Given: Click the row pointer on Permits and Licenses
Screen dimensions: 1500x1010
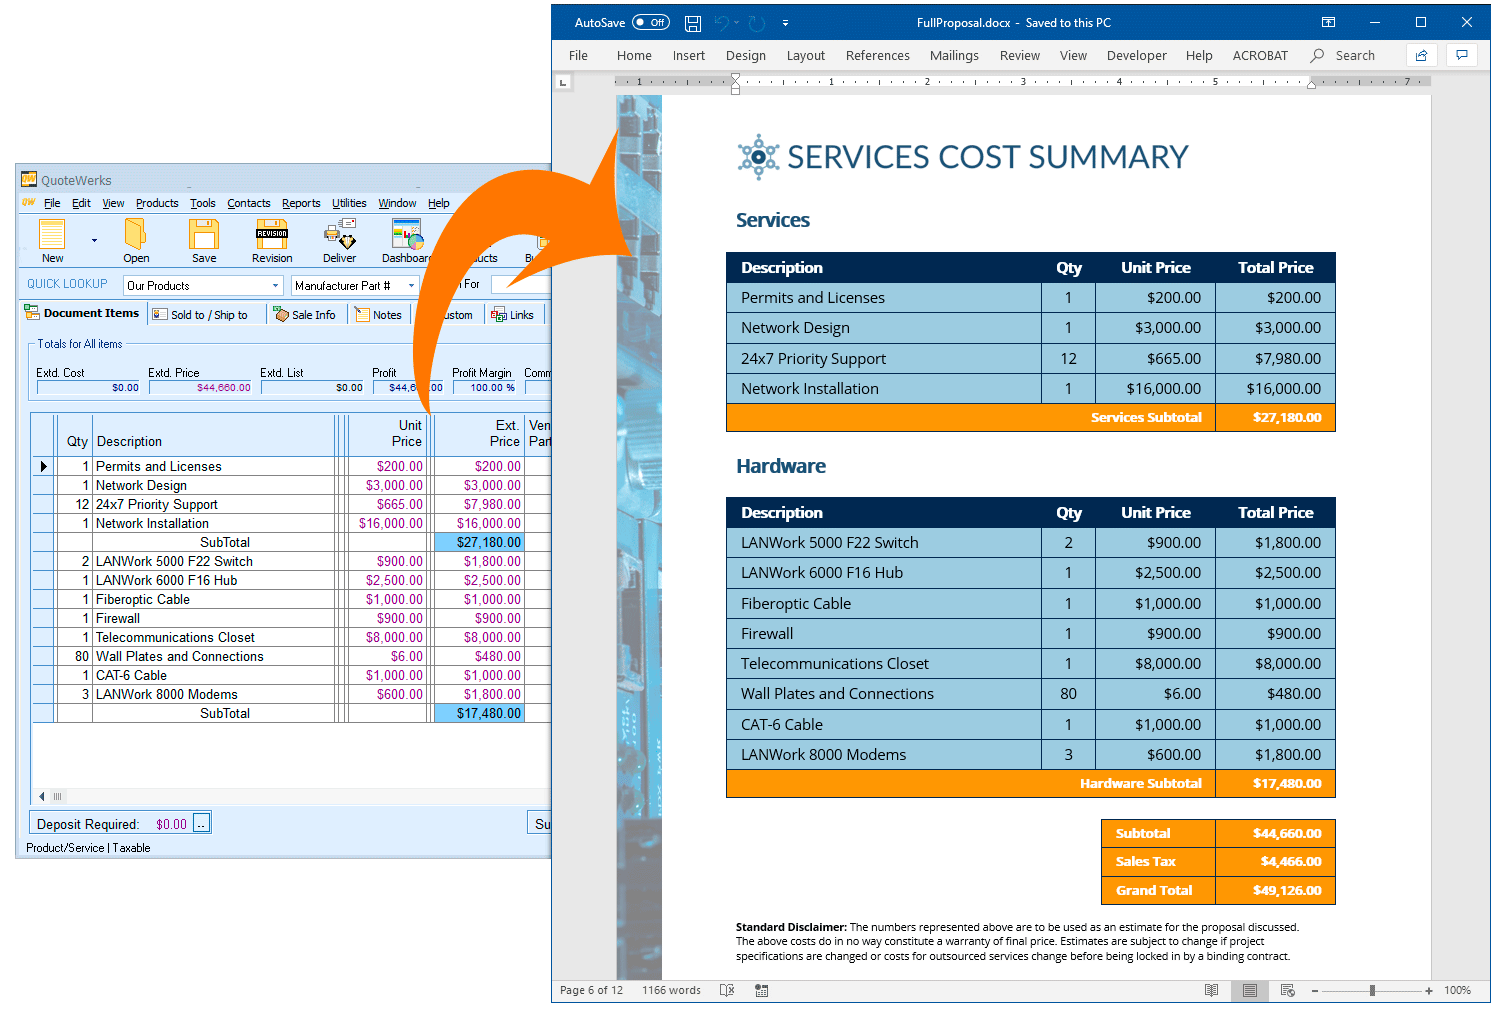Looking at the screenshot, I should point(43,466).
